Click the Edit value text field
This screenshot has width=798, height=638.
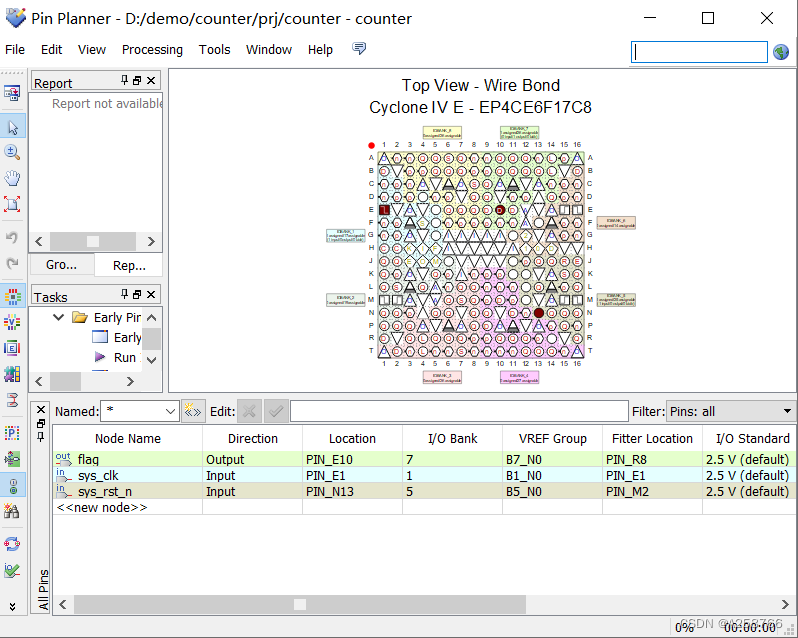coord(459,411)
